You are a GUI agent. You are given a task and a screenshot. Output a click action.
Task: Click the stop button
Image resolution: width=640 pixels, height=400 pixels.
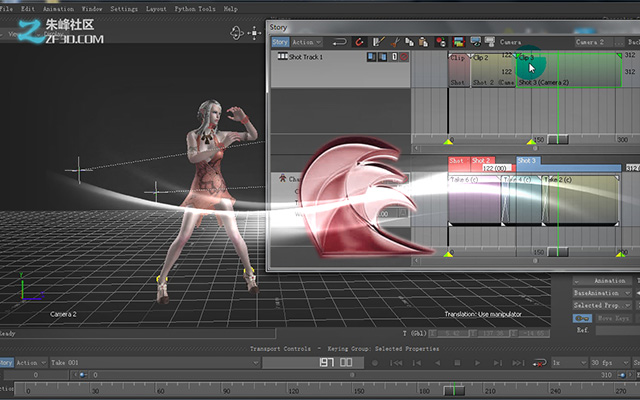coord(457,363)
